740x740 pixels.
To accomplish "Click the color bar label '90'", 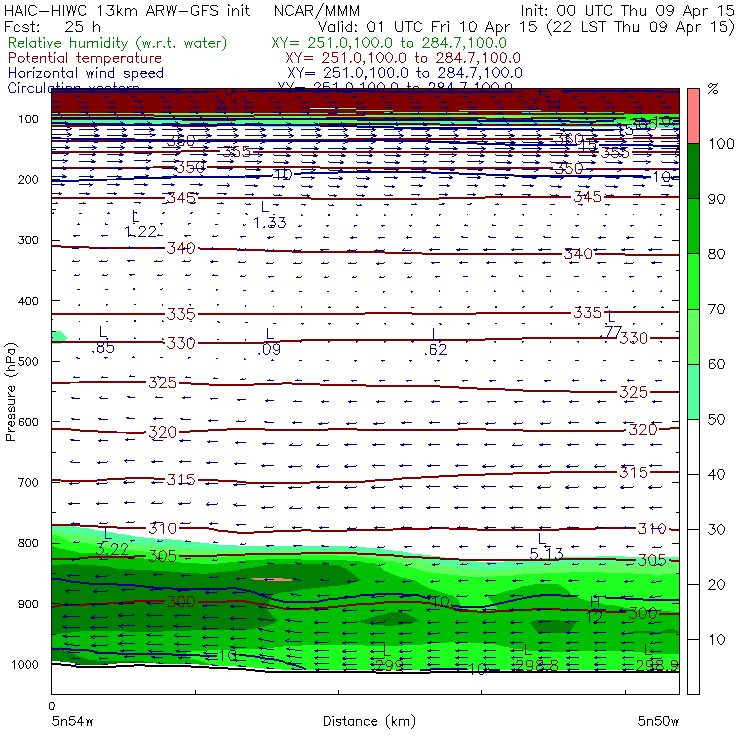I will coord(716,199).
